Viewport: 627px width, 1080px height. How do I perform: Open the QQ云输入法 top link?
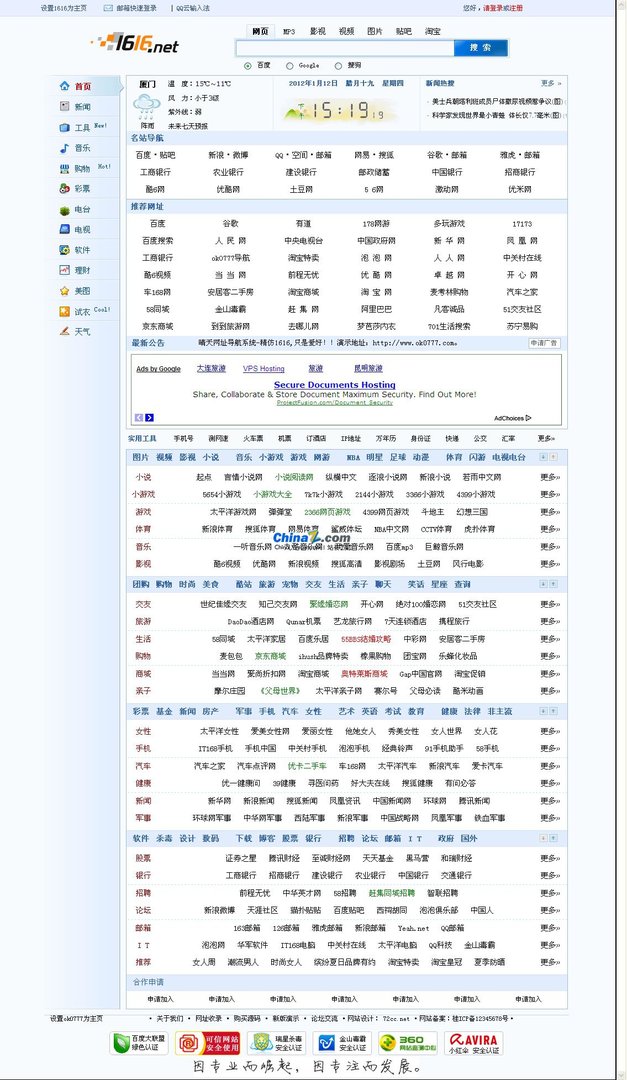193,8
